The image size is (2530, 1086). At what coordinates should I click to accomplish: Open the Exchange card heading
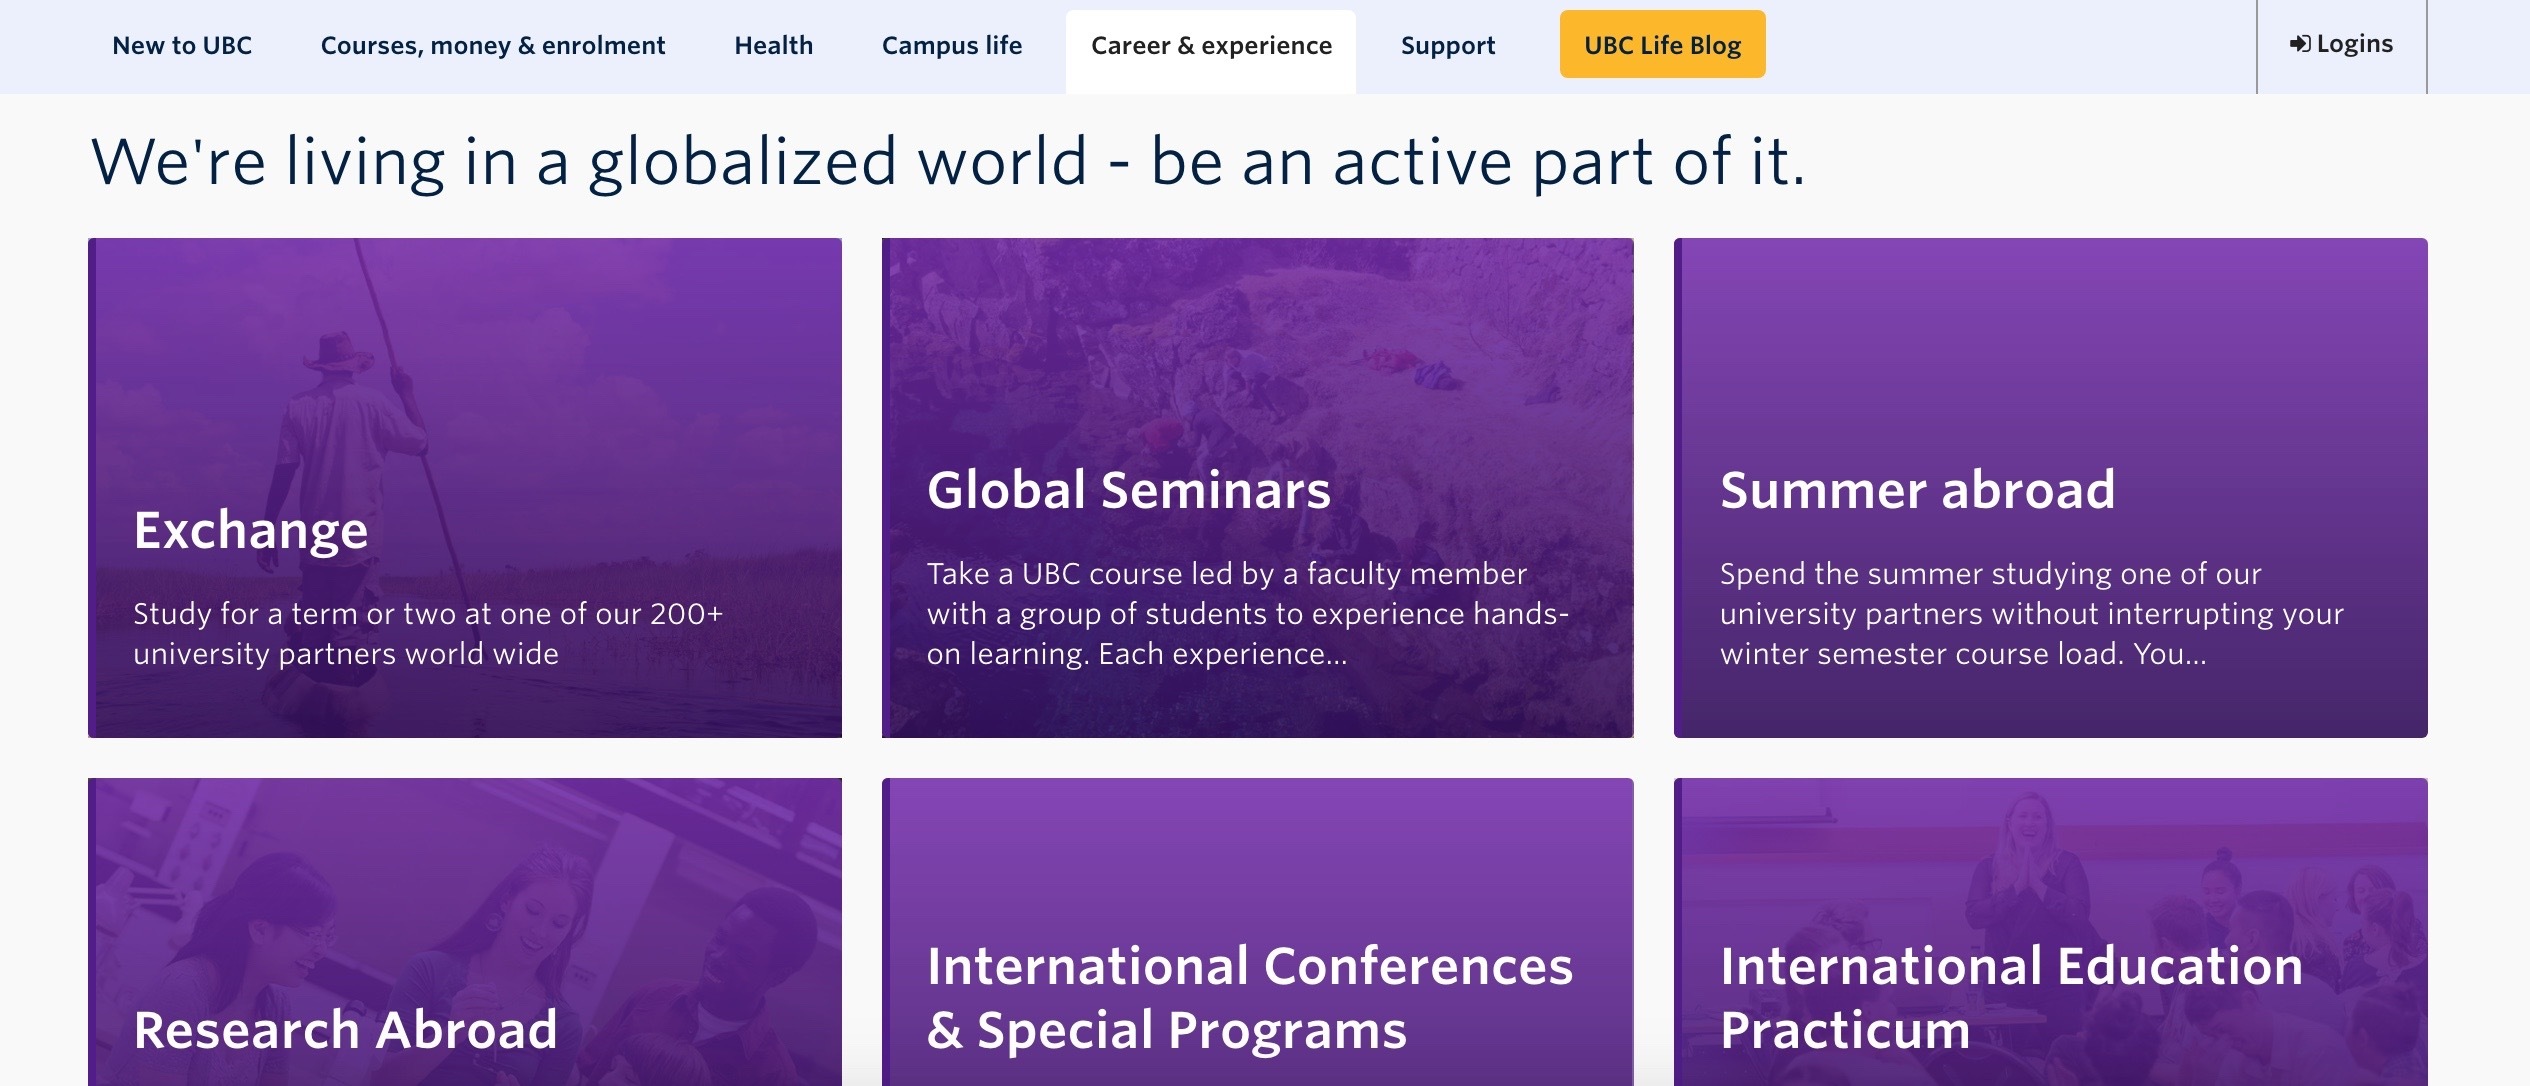(x=250, y=529)
